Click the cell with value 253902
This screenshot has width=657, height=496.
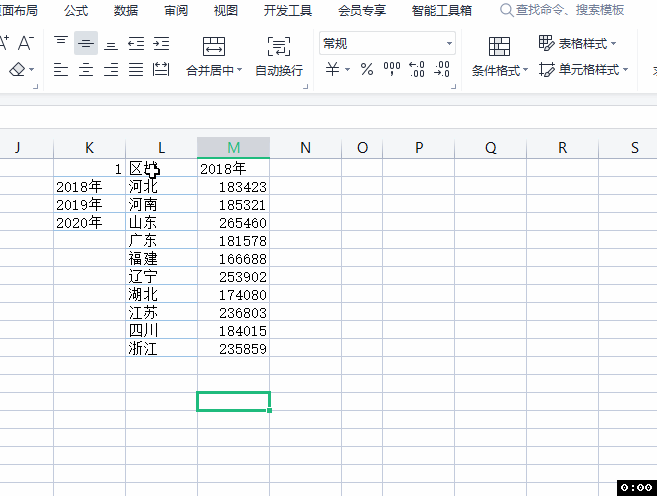233,276
